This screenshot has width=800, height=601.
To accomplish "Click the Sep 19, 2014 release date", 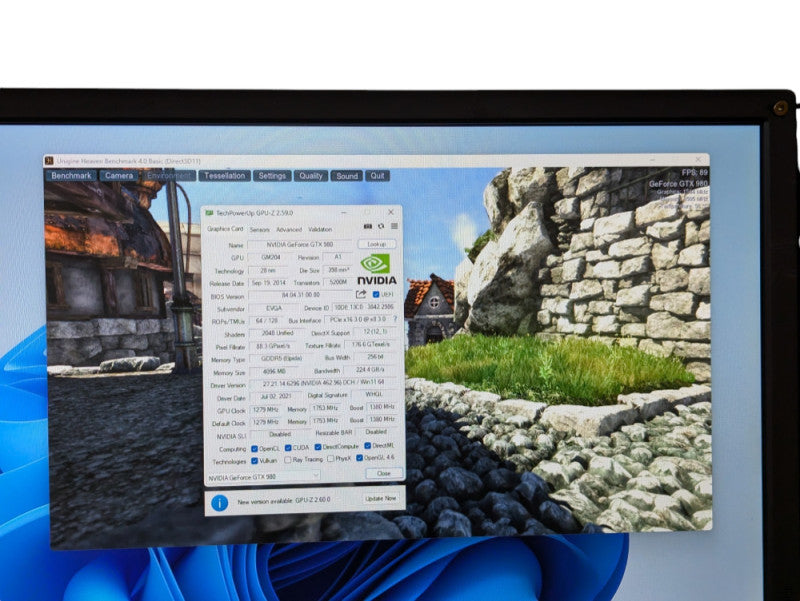I will click(x=268, y=282).
